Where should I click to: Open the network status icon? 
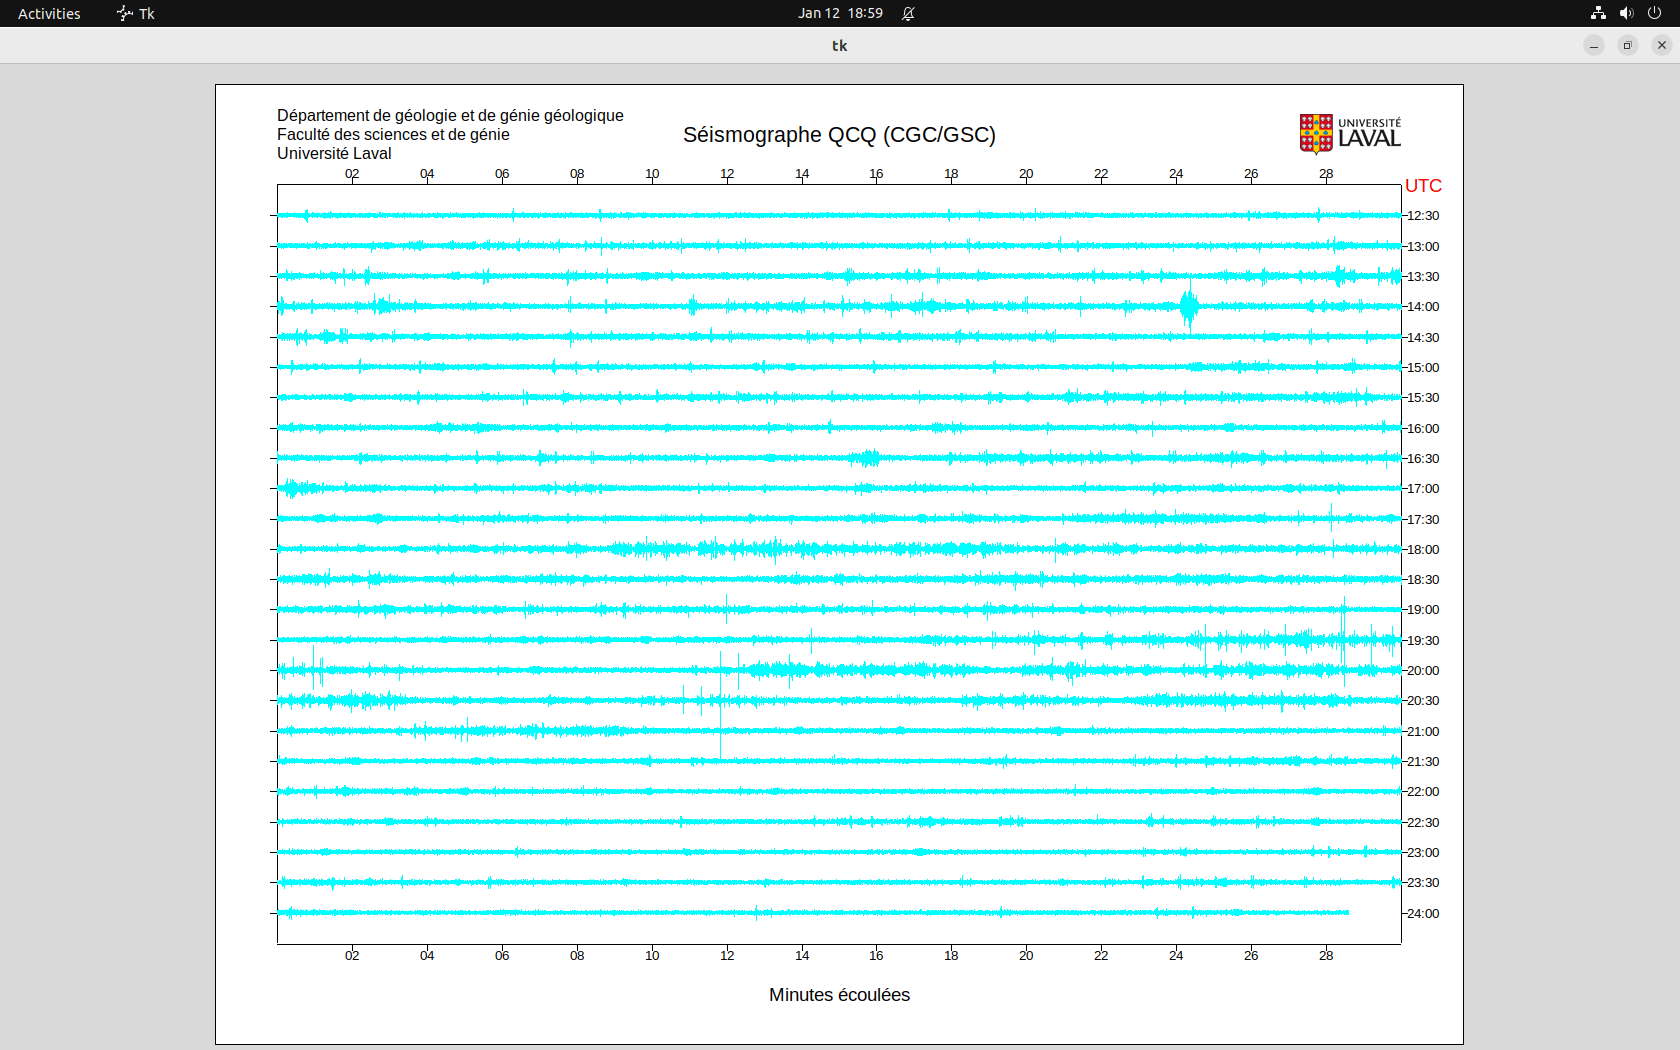[1598, 13]
